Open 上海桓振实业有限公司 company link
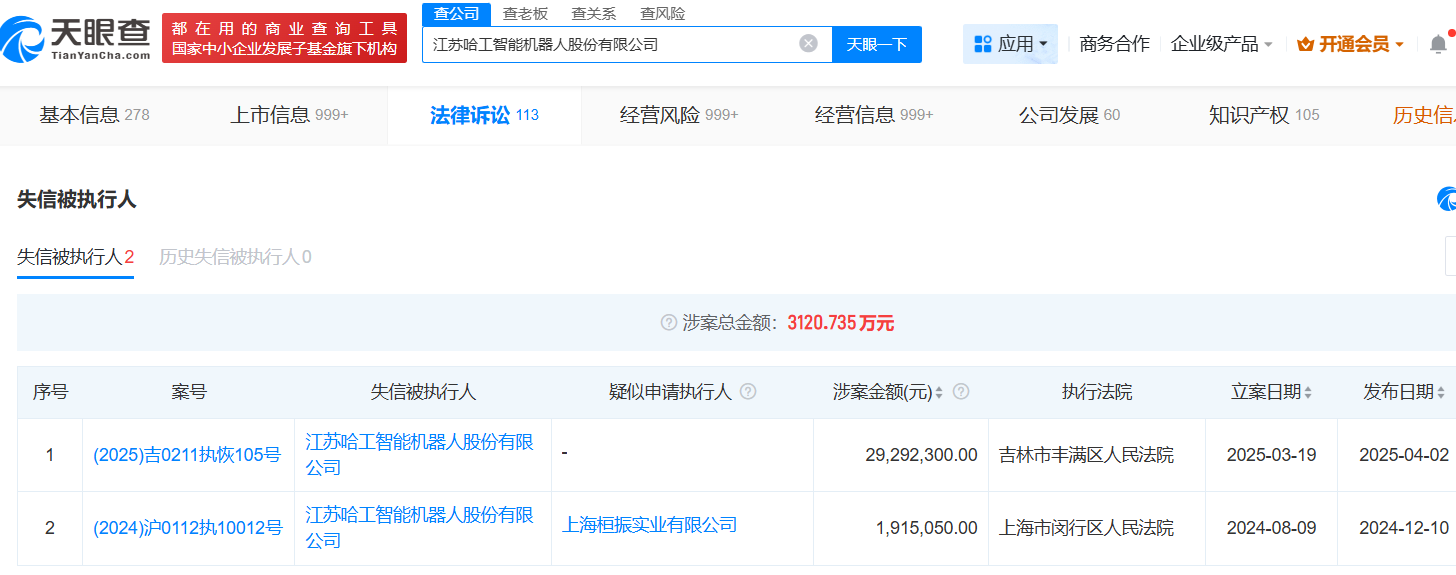 649,525
